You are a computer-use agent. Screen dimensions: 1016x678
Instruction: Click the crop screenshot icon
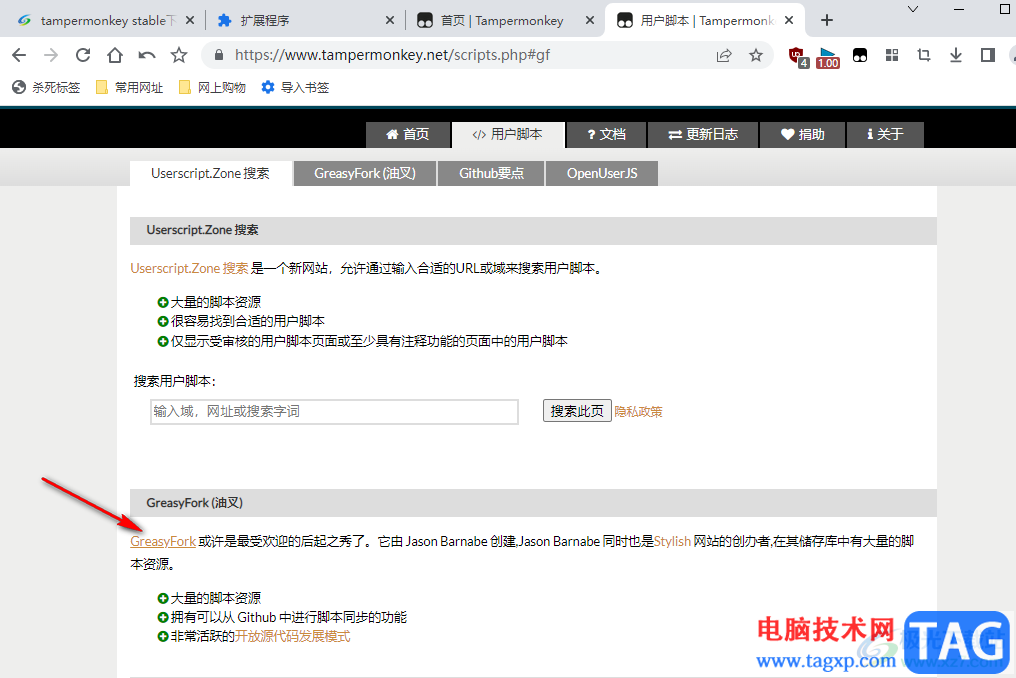924,55
